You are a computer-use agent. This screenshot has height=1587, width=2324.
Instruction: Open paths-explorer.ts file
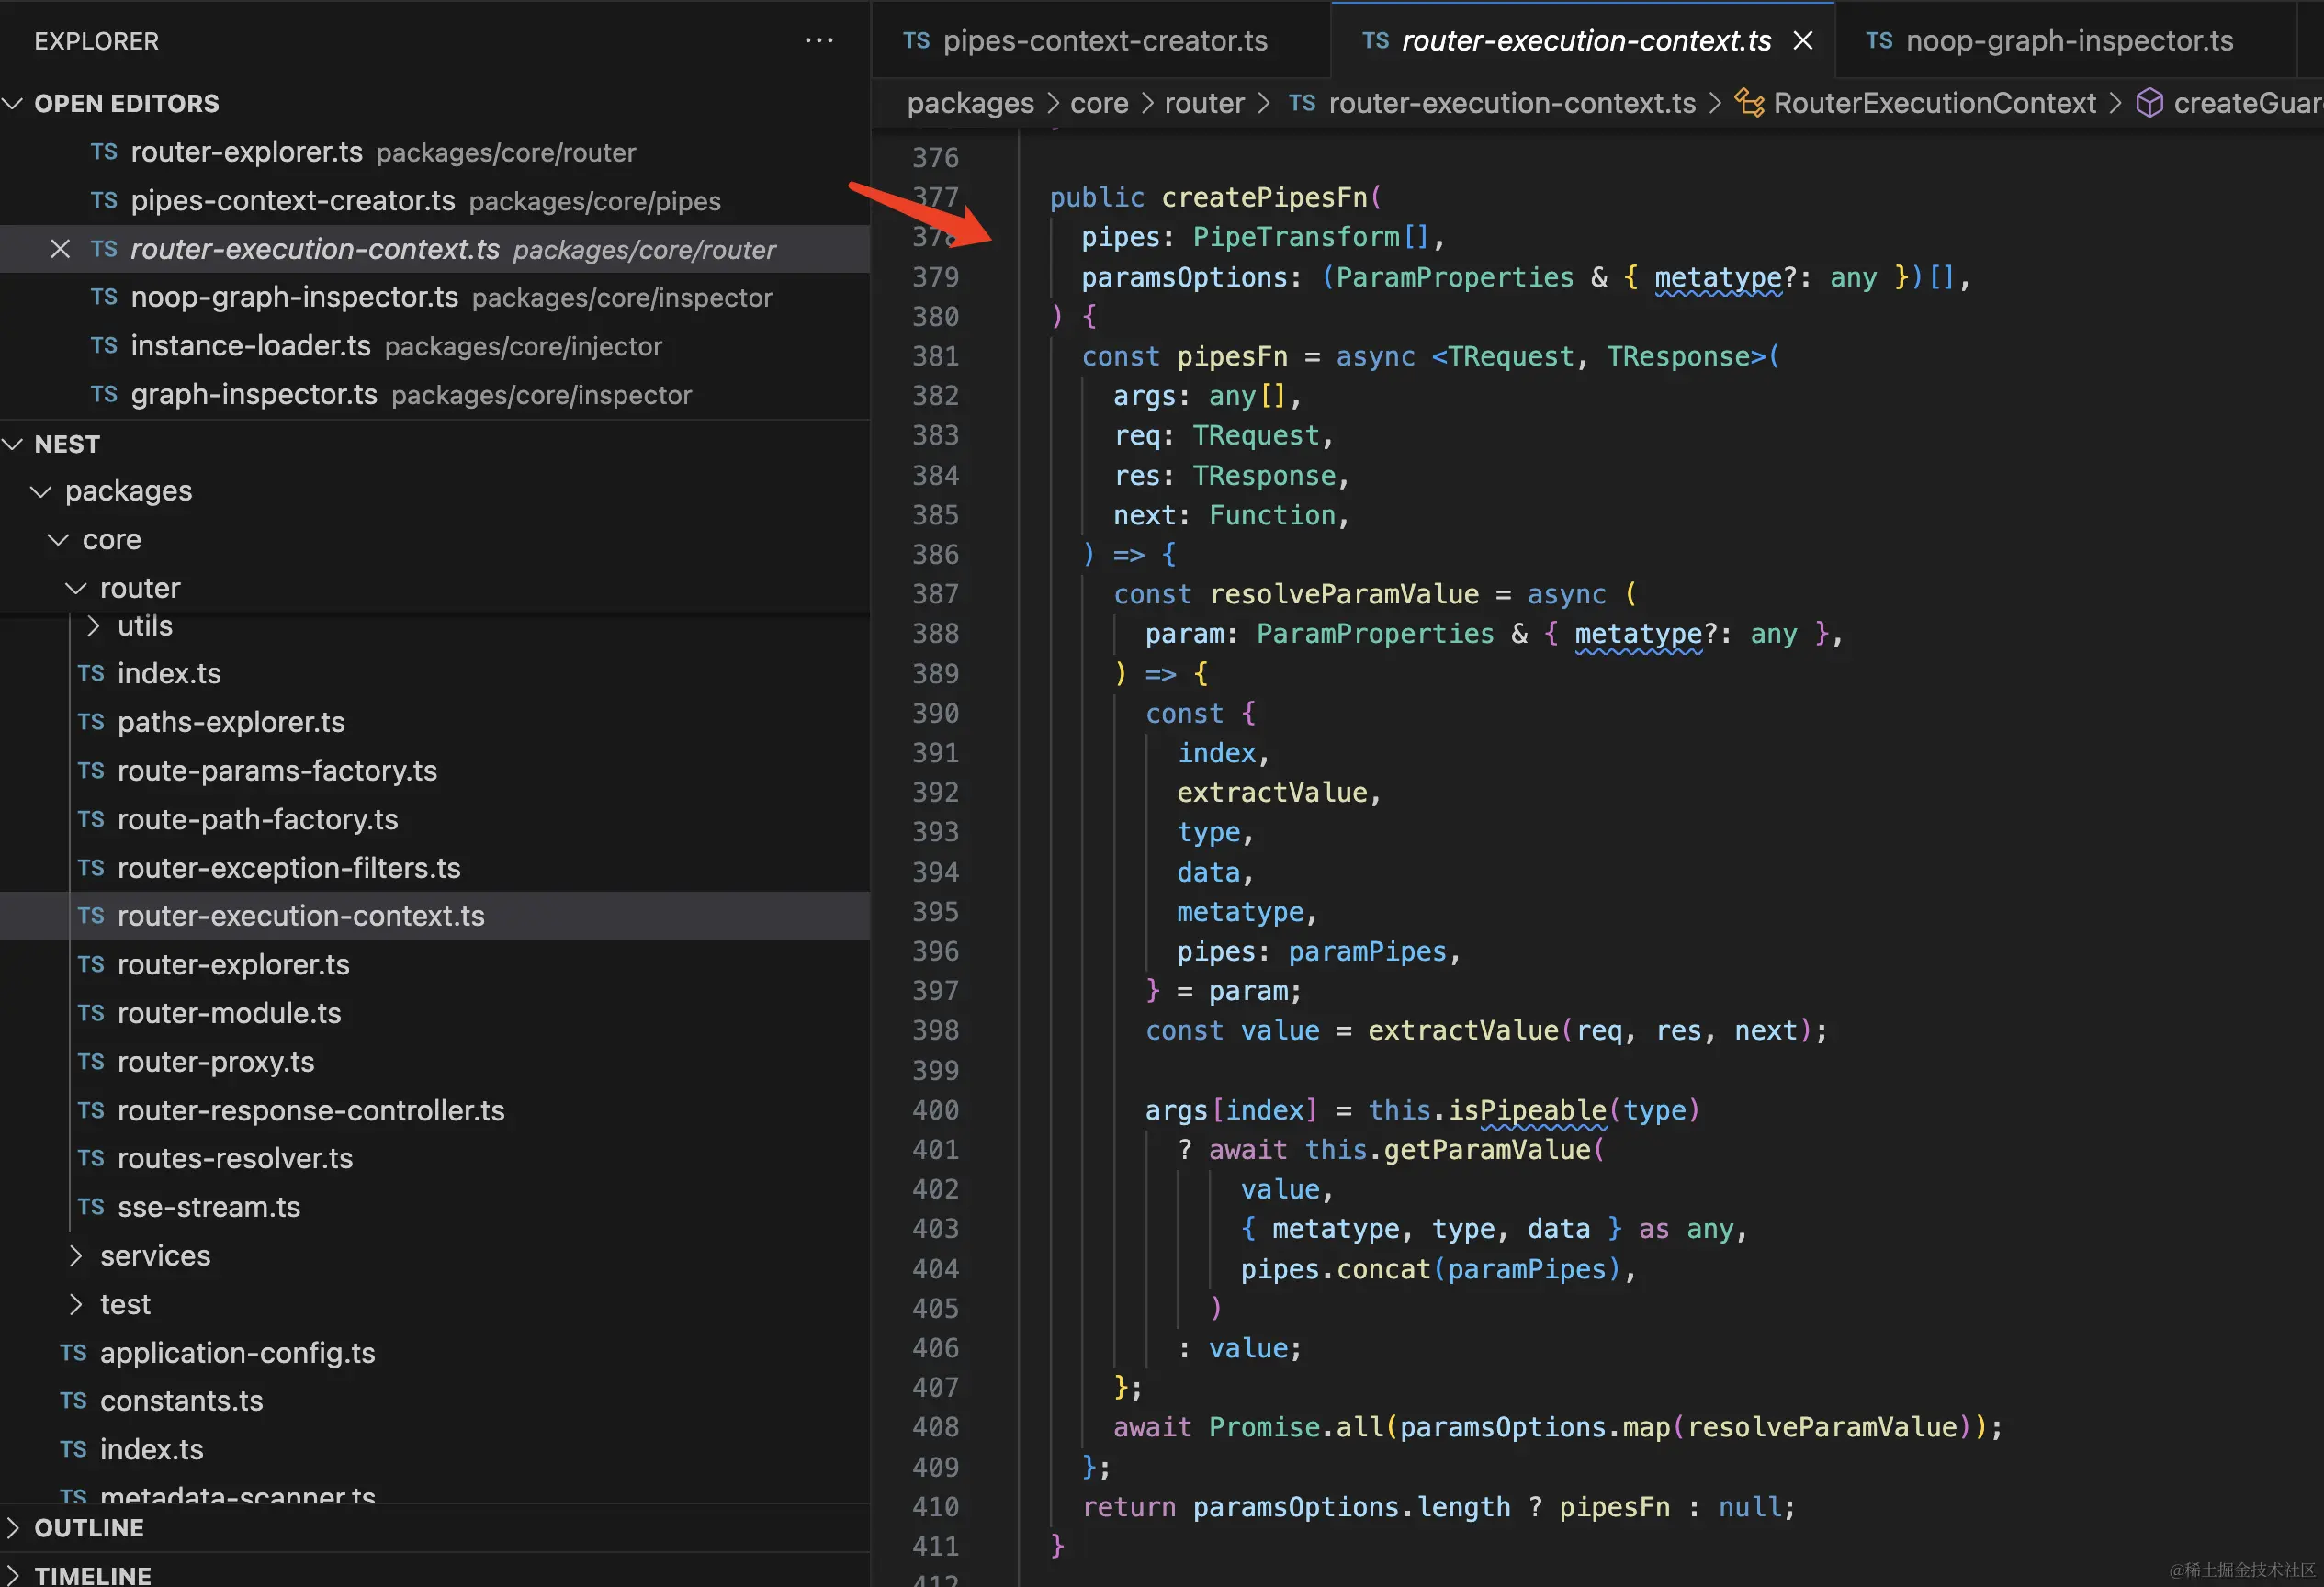pyautogui.click(x=435, y=722)
